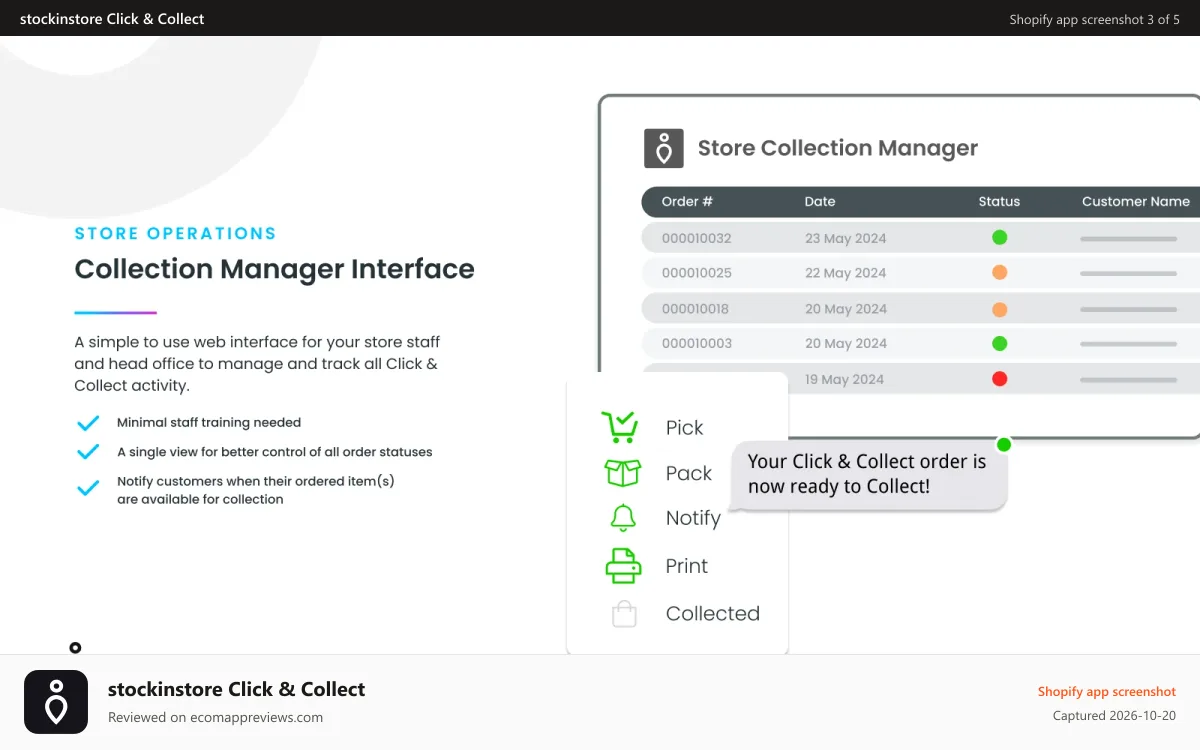Click Captured 2026-10-20 text
The width and height of the screenshot is (1200, 750).
click(x=1114, y=716)
